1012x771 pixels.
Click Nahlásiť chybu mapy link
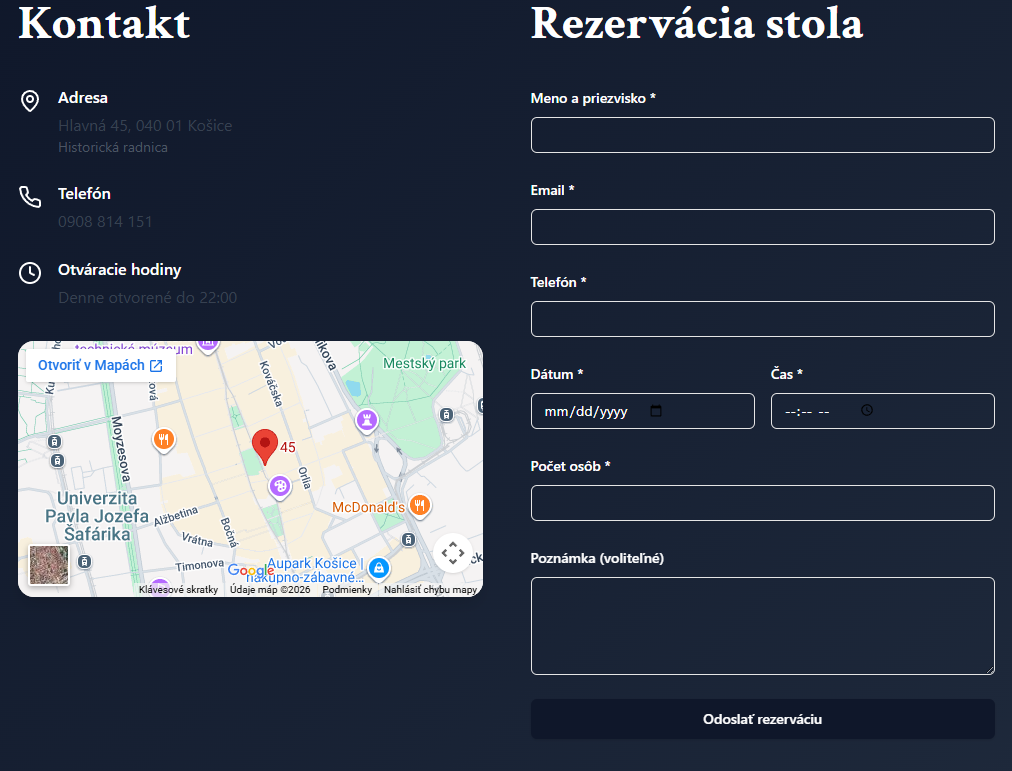click(430, 590)
